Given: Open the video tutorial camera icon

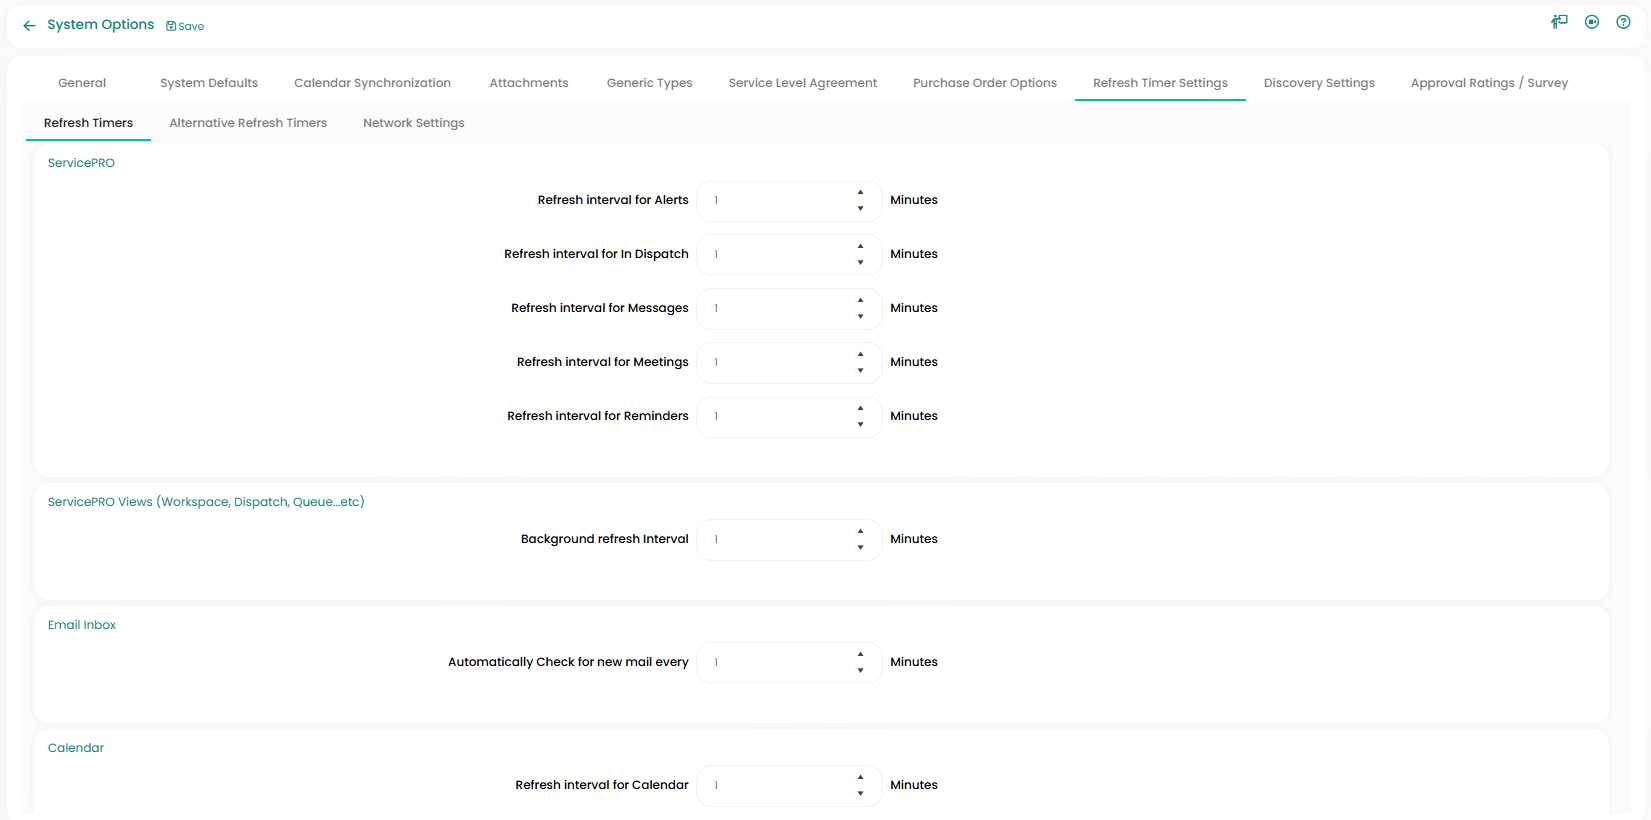Looking at the screenshot, I should pos(1591,22).
